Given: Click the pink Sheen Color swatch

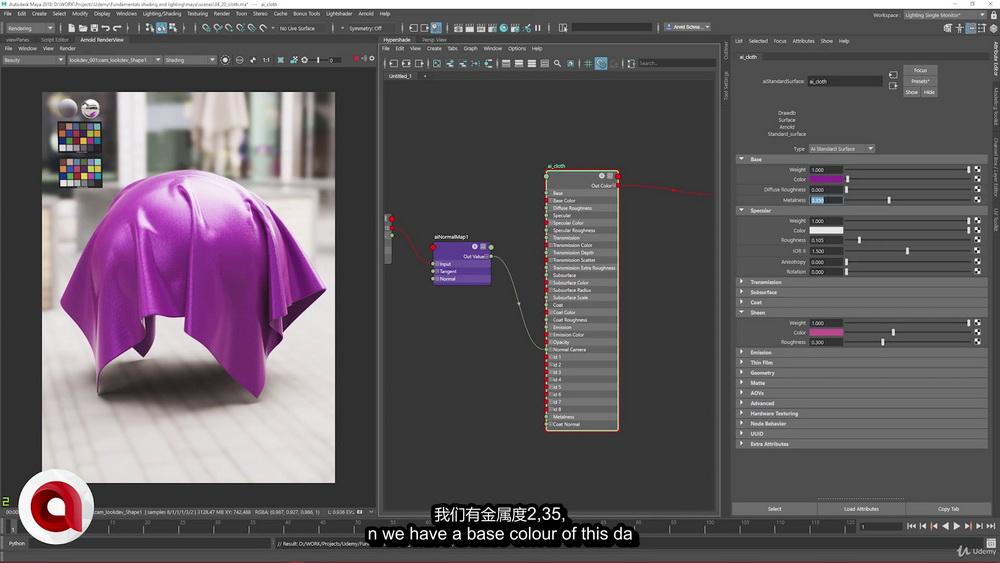Looking at the screenshot, I should click(826, 332).
